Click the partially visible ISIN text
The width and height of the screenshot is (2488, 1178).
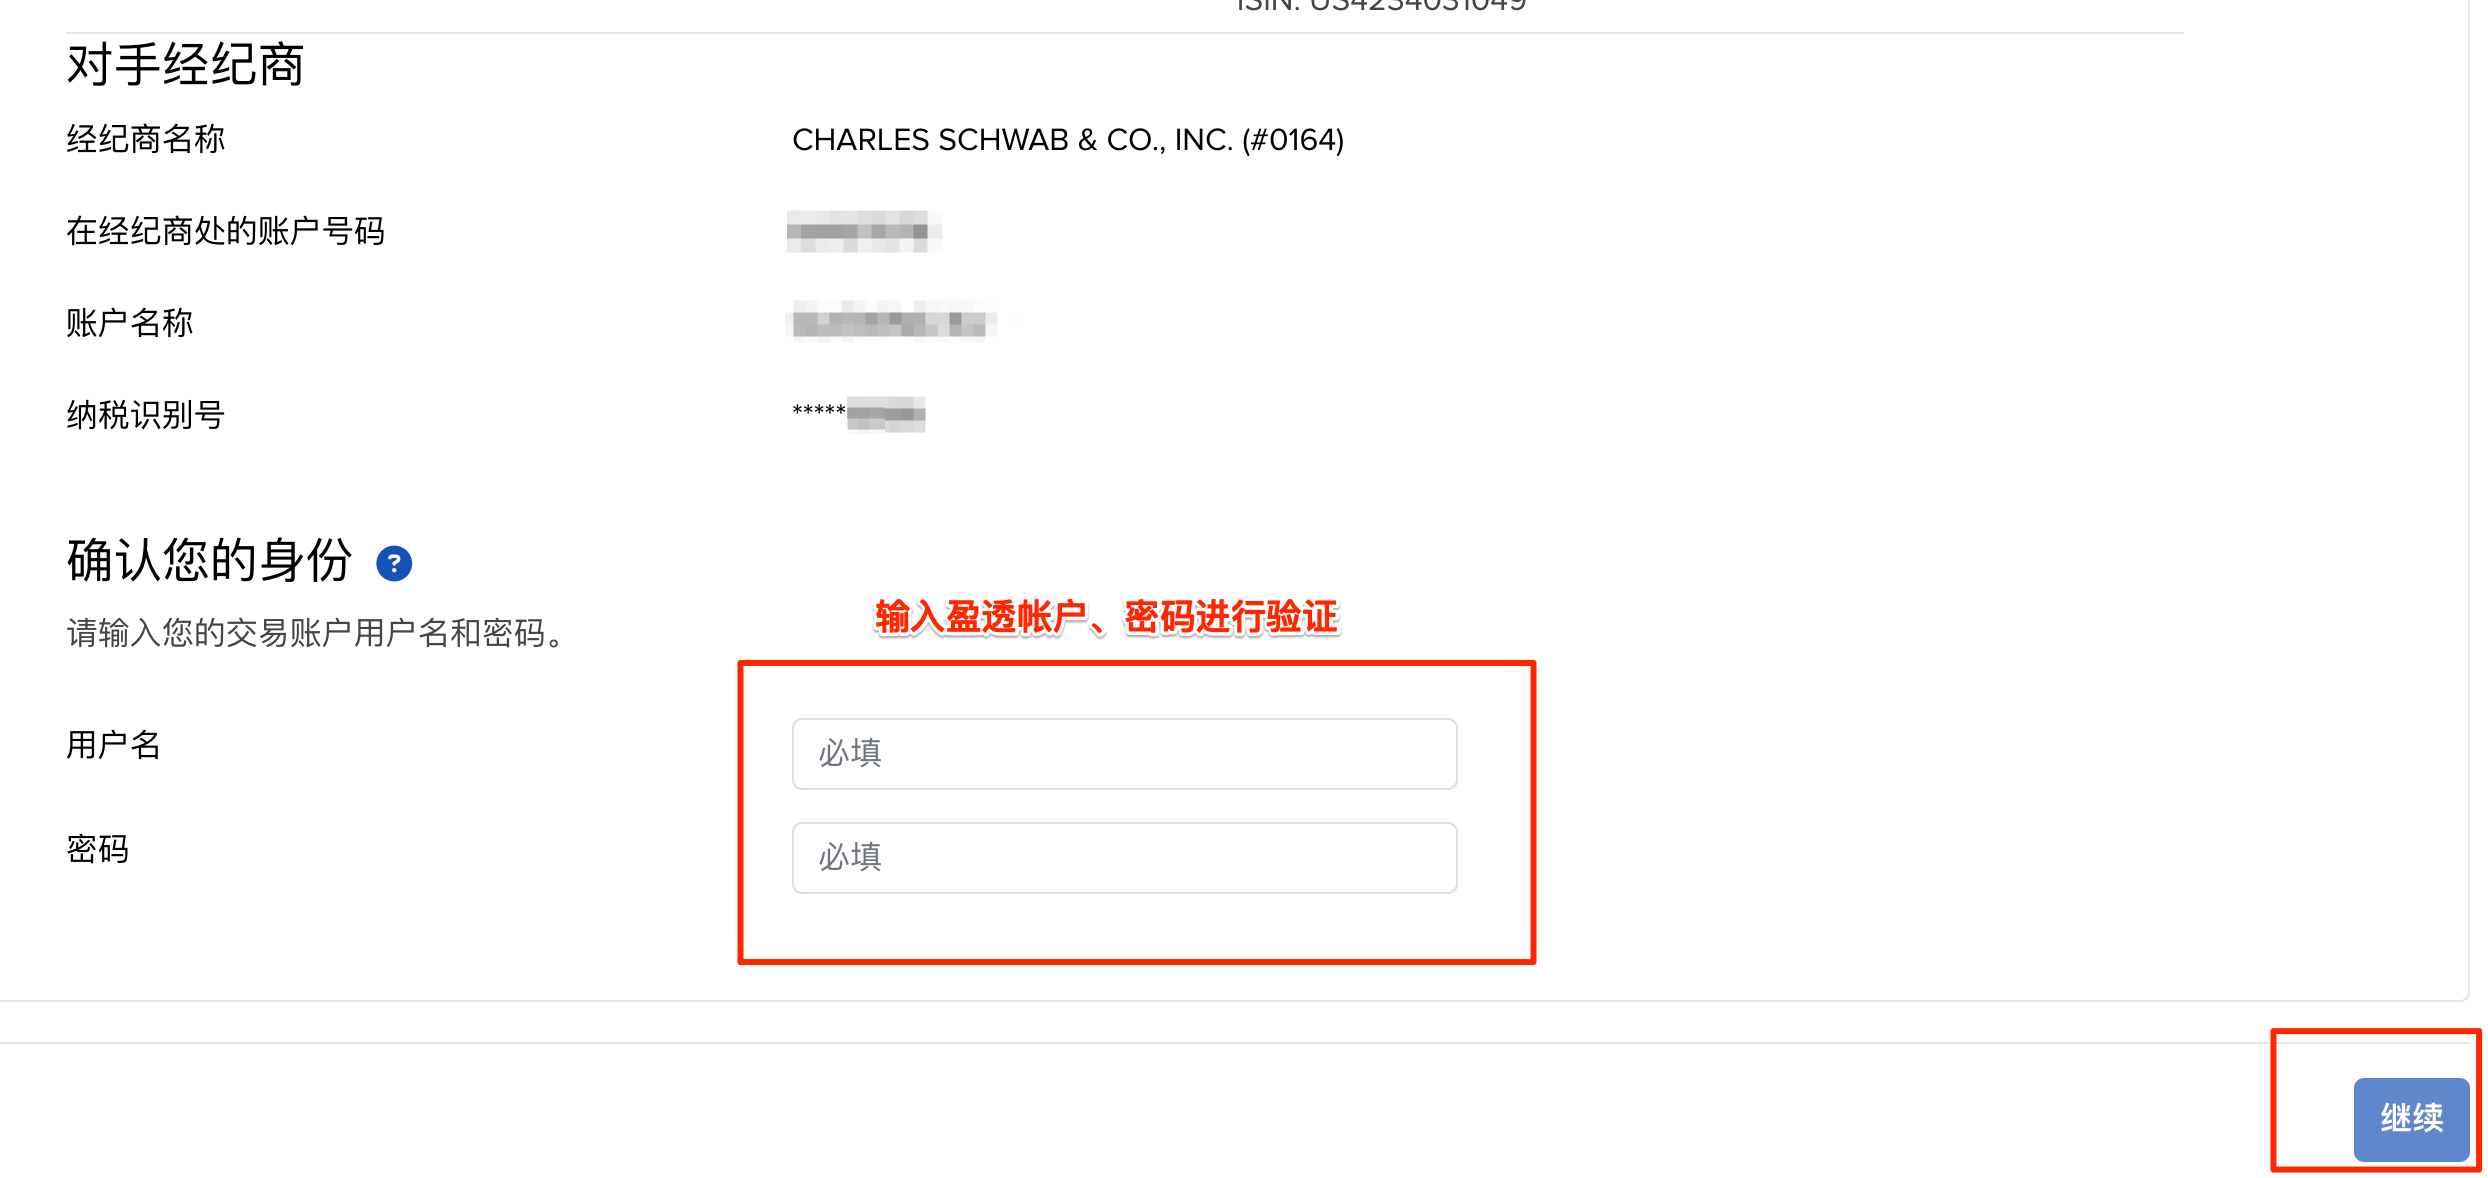[1381, 5]
